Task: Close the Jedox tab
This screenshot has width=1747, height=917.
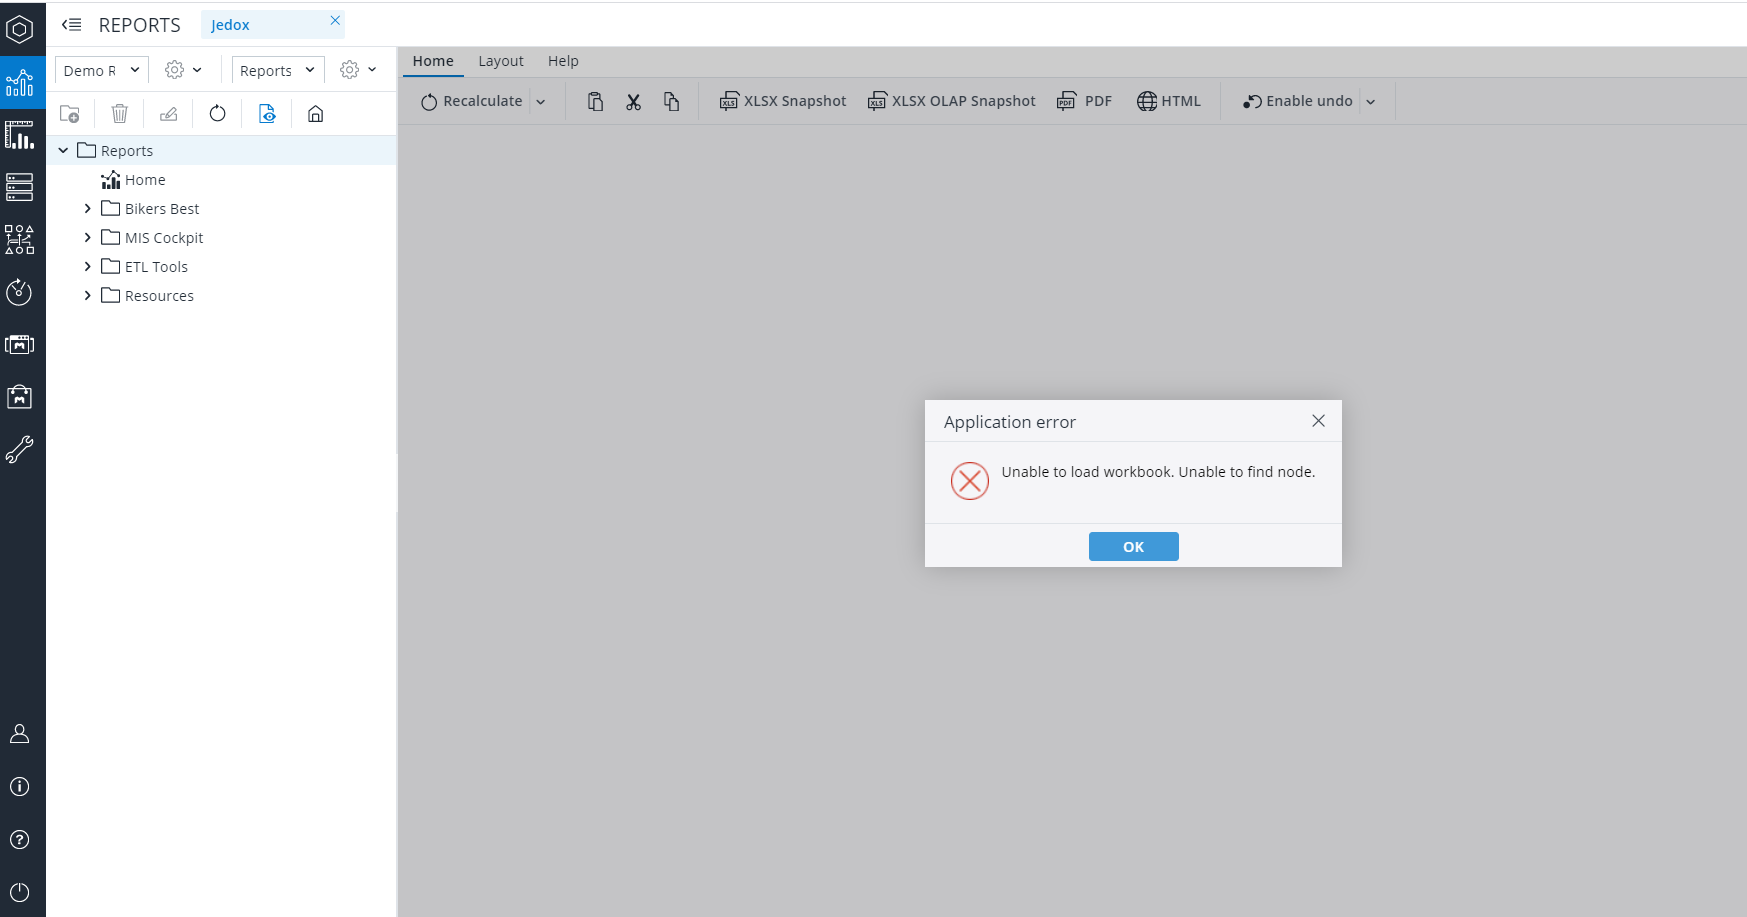Action: click(335, 20)
